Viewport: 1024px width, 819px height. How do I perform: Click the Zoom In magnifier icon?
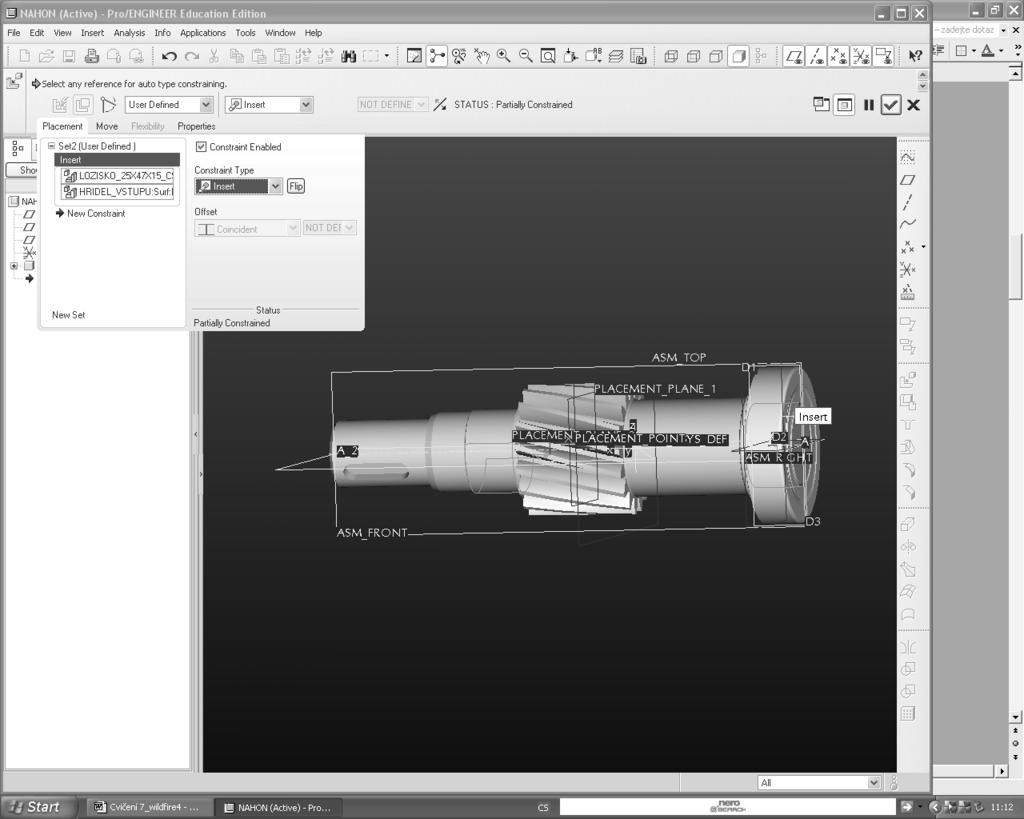click(504, 56)
